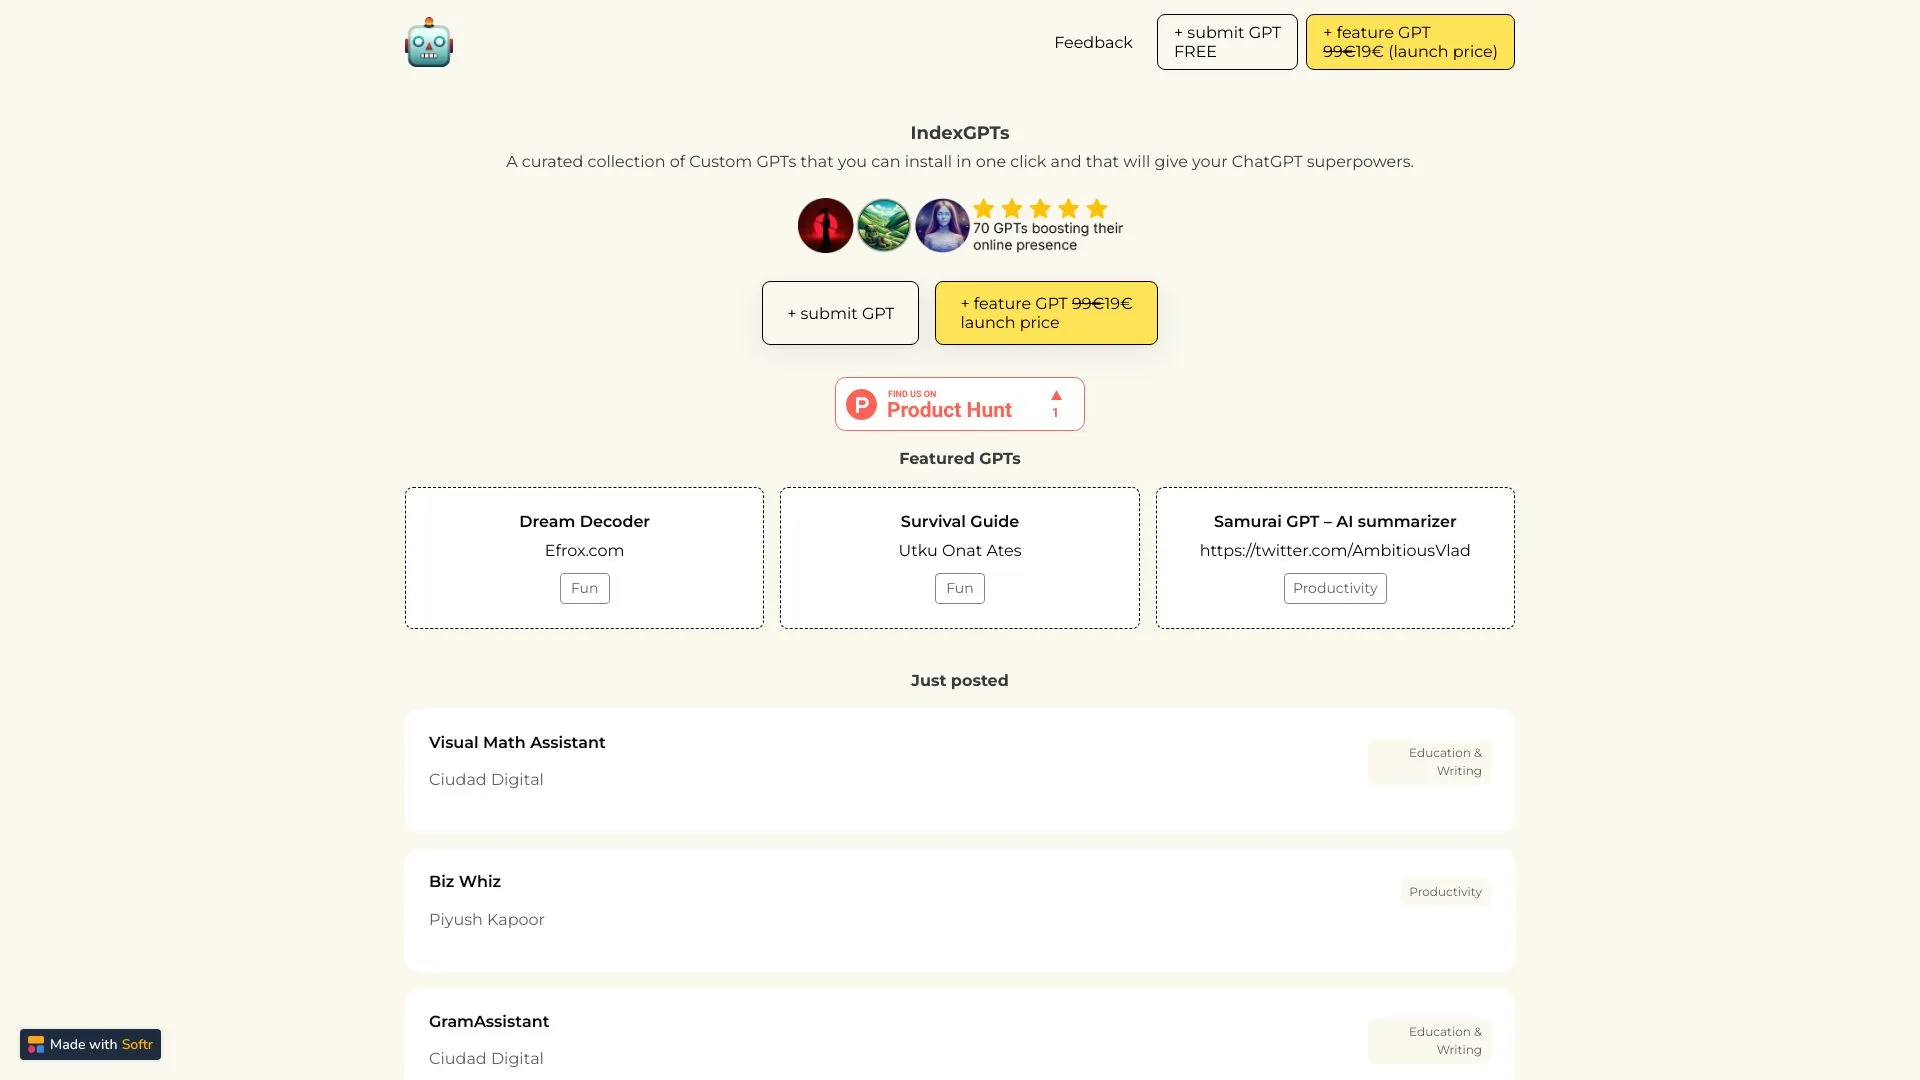Select the Fun tag under Dream Decoder
The width and height of the screenshot is (1920, 1080).
[x=584, y=588]
